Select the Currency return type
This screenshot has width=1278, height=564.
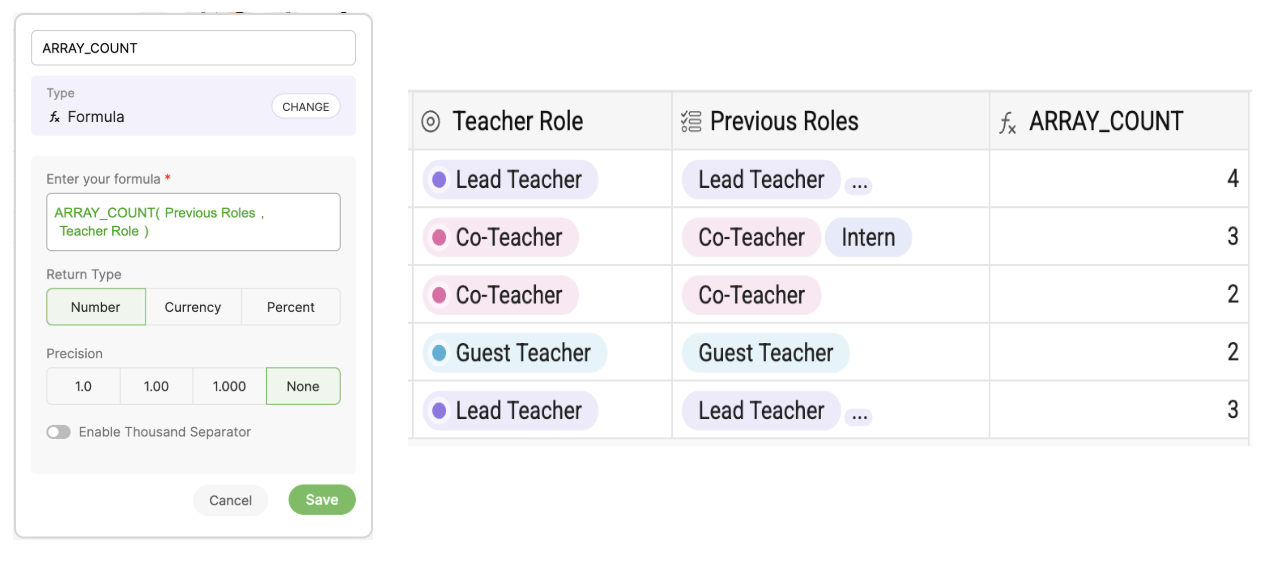193,307
